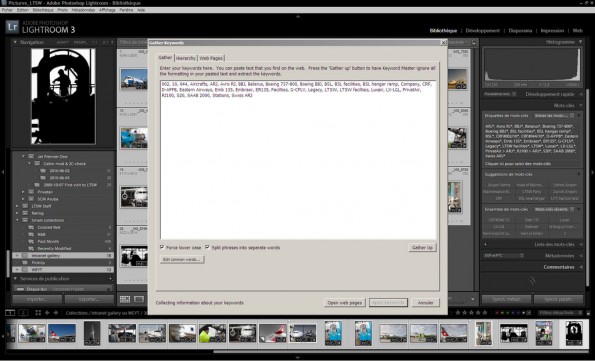Click the Gather Up button

point(422,247)
